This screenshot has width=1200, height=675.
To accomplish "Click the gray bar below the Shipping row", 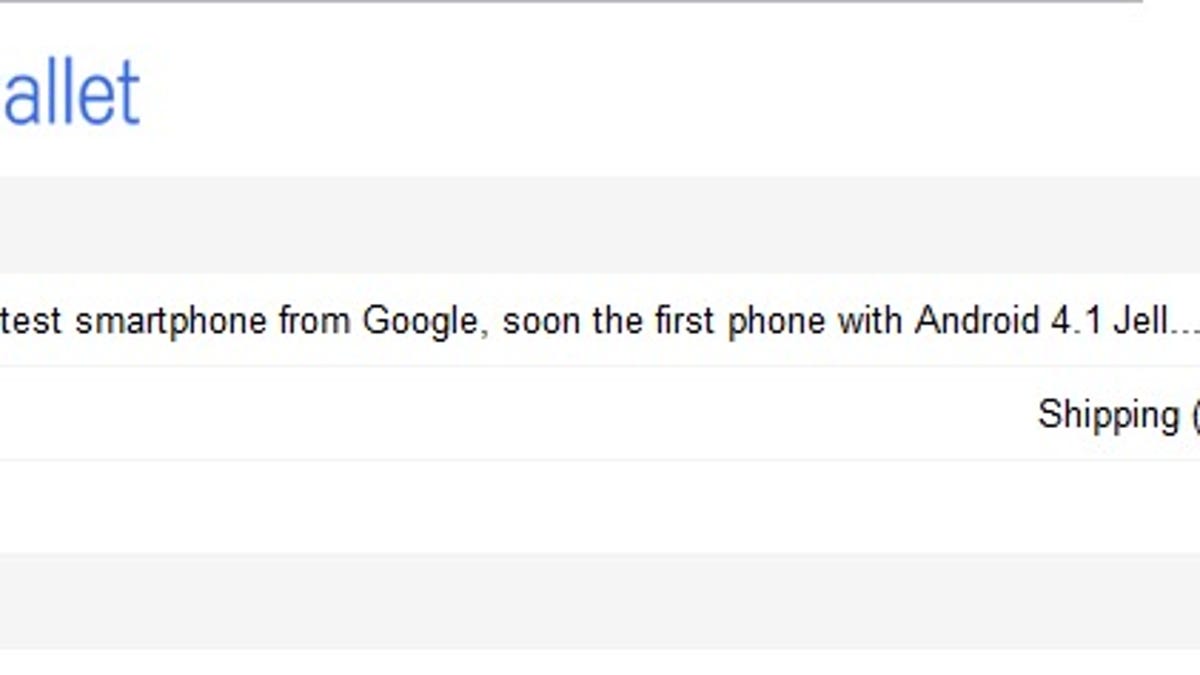I will pyautogui.click(x=600, y=600).
